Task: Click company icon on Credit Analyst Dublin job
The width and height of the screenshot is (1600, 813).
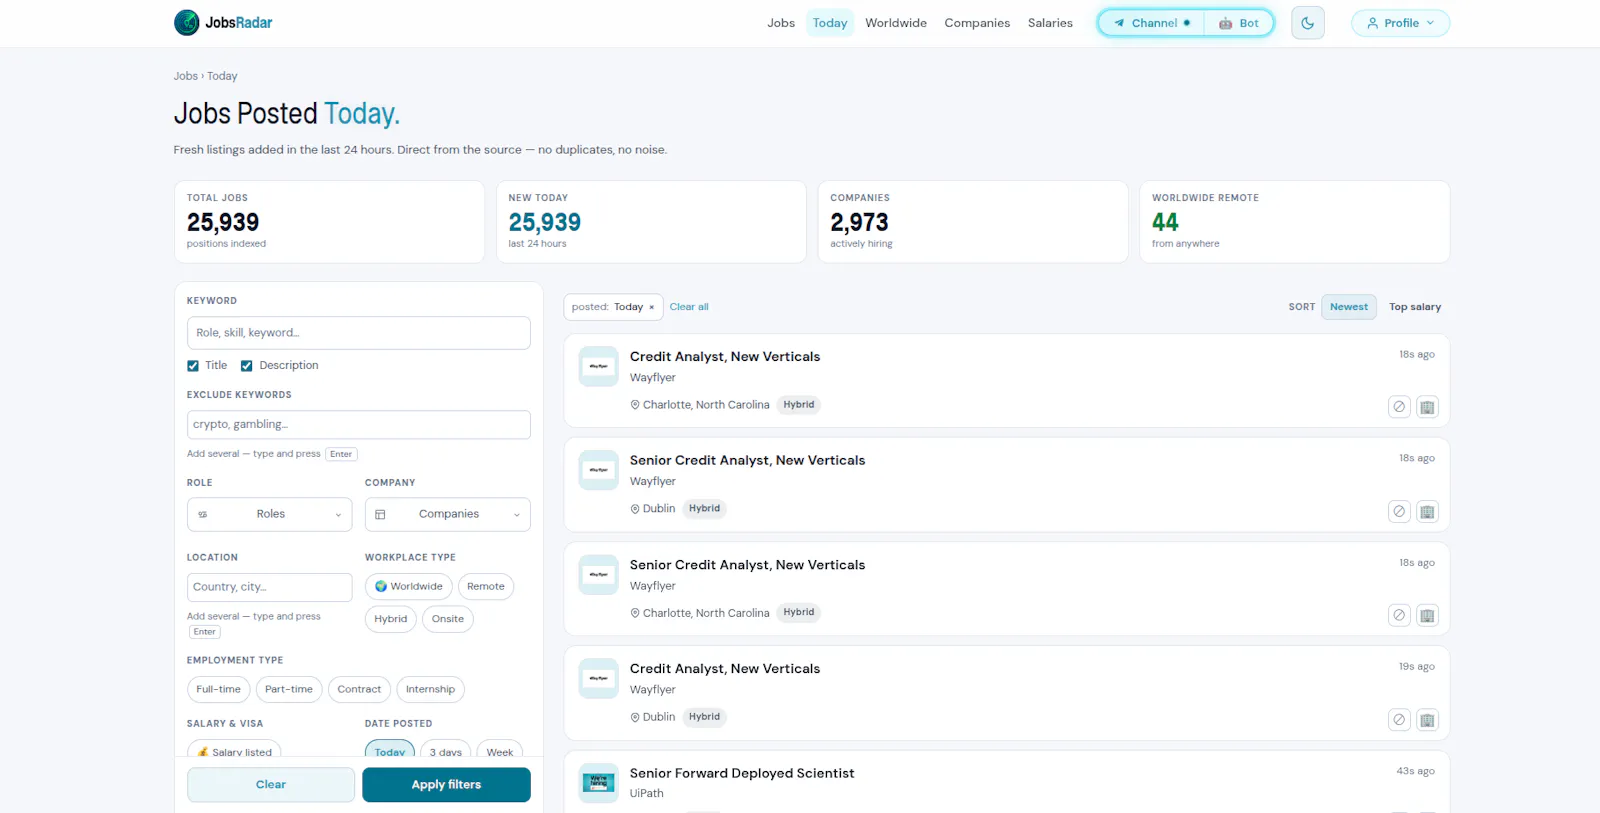Action: [1427, 720]
